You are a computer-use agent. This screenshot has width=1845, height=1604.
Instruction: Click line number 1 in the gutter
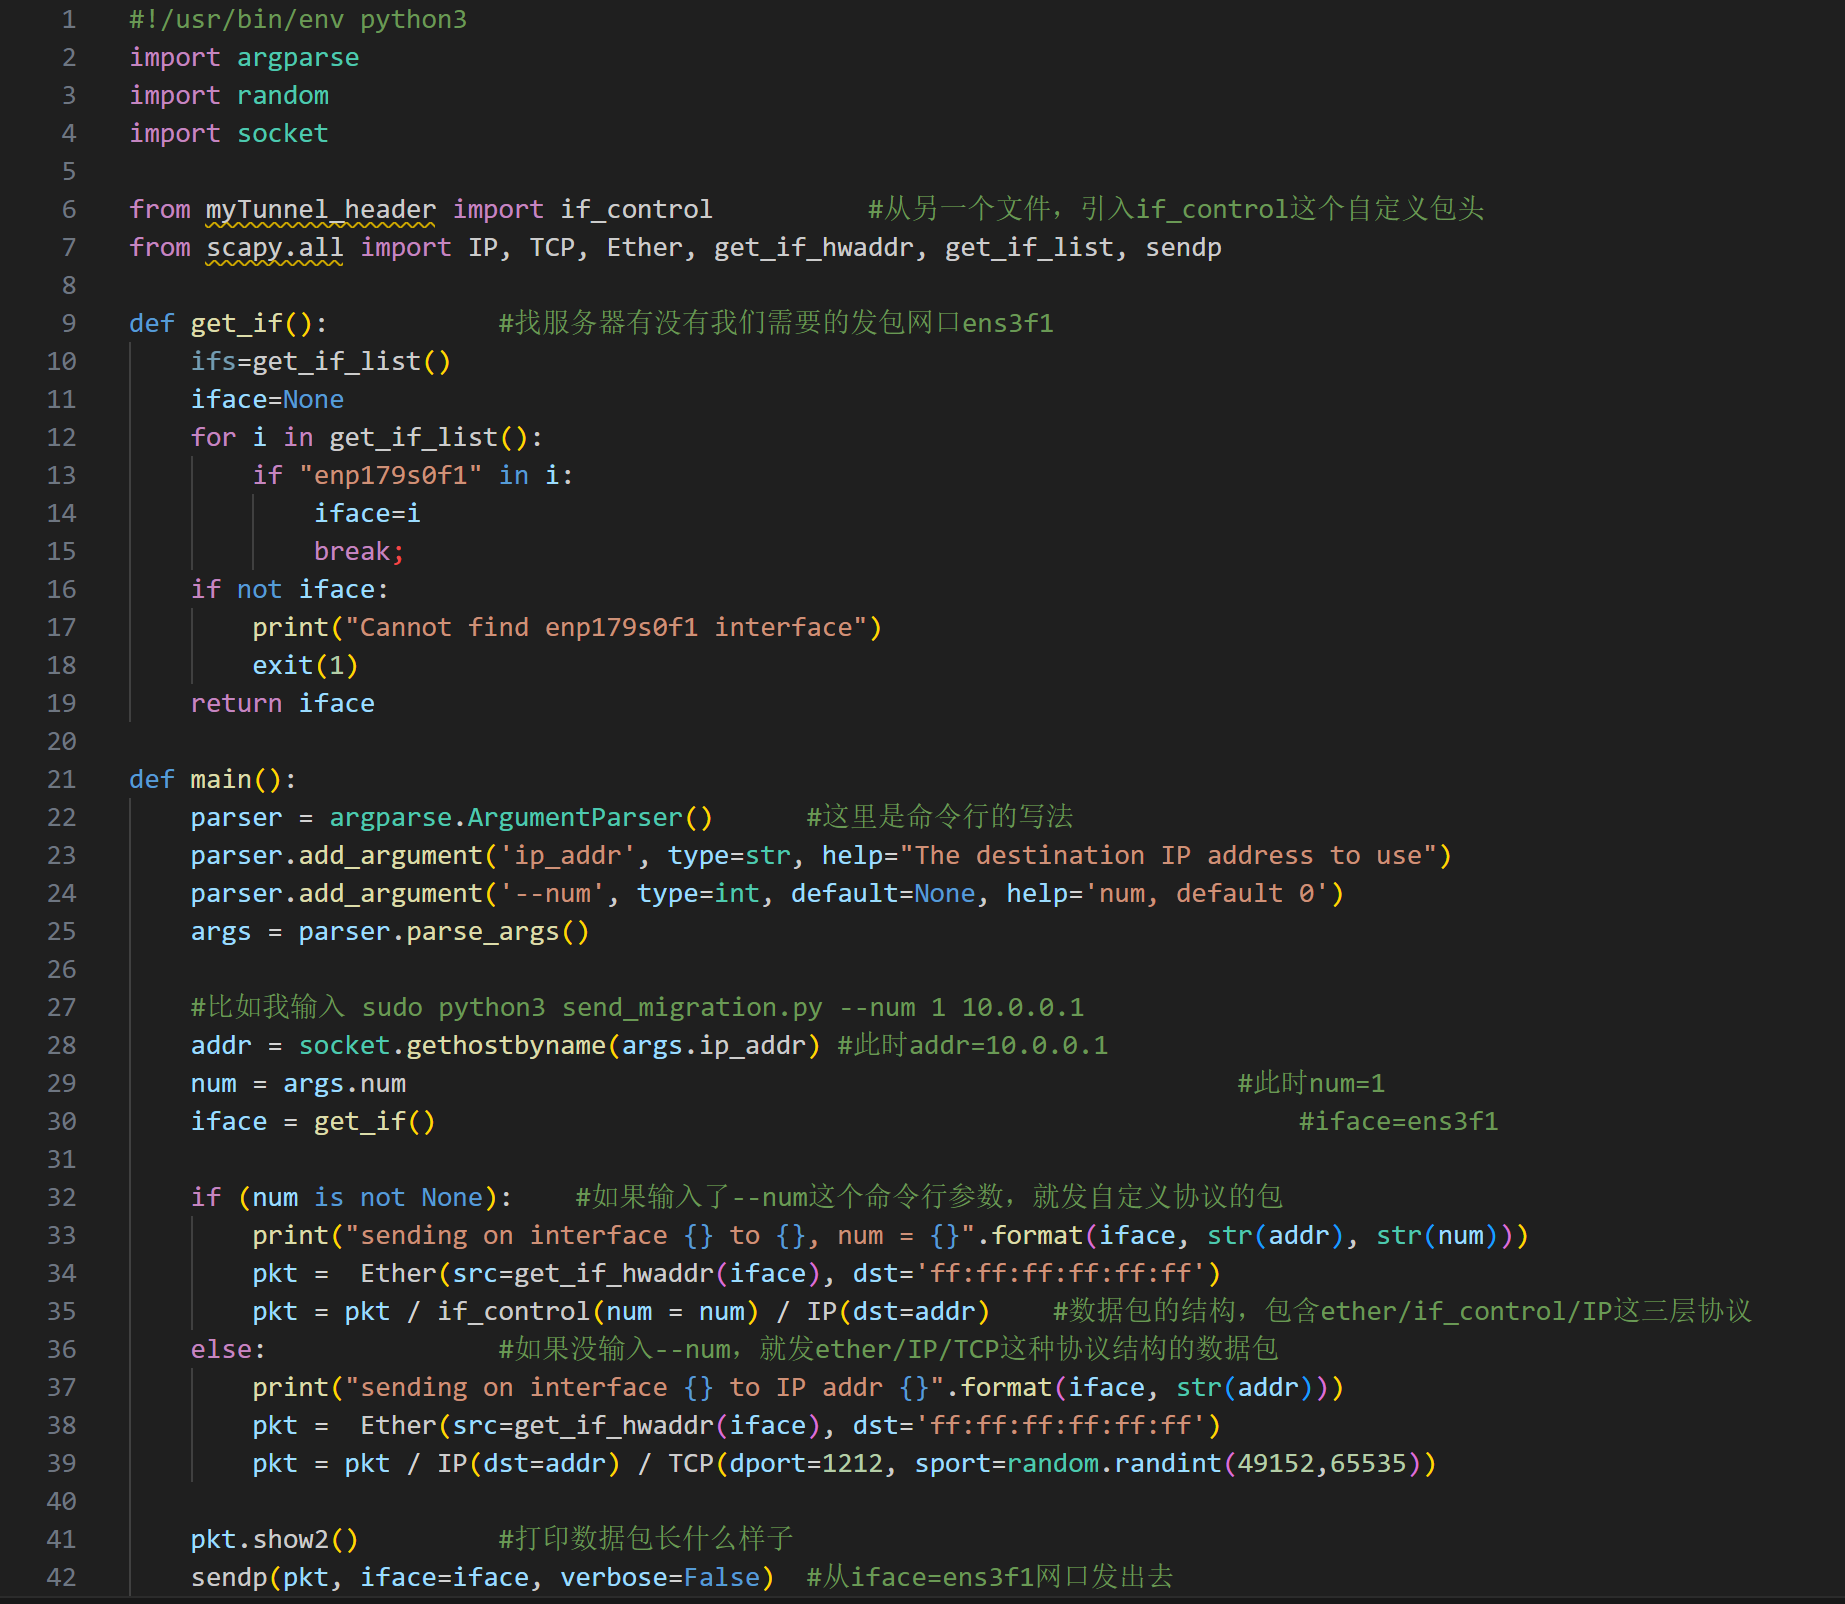point(68,20)
